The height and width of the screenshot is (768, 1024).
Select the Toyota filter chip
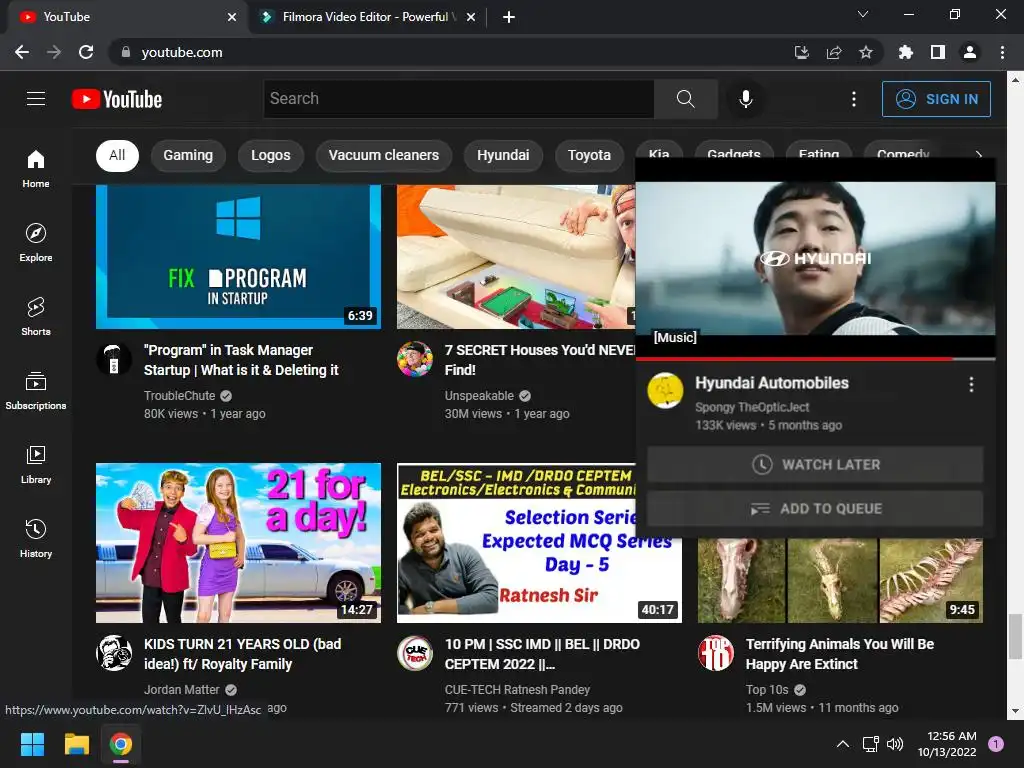pyautogui.click(x=589, y=155)
